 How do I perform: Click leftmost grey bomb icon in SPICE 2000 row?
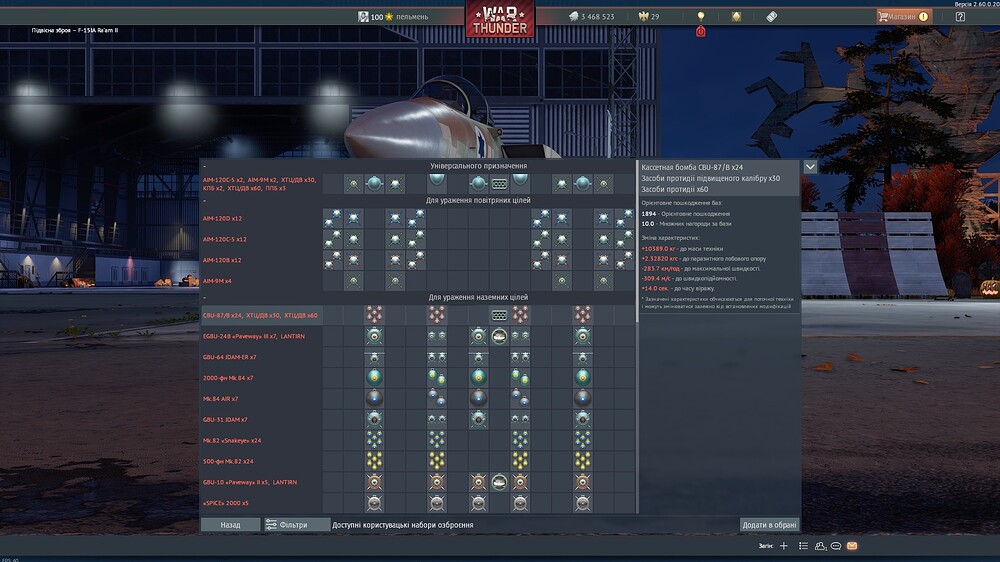click(x=374, y=503)
